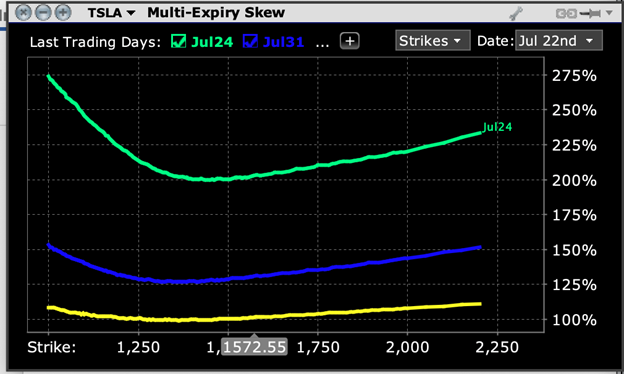This screenshot has height=374, width=624.
Task: Open the Date Jul 22nd dropdown
Action: pyautogui.click(x=559, y=41)
